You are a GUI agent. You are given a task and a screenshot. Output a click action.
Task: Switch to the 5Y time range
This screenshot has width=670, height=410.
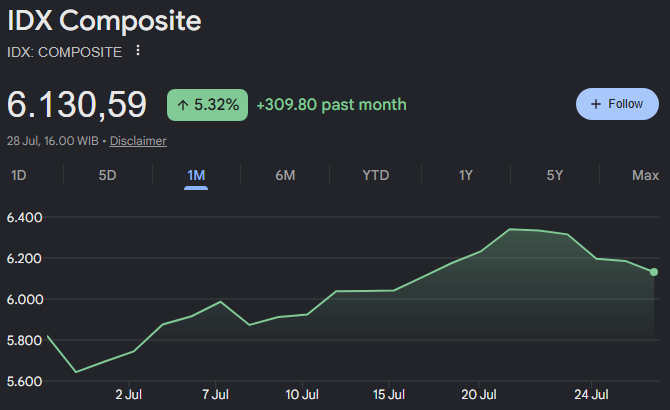pyautogui.click(x=555, y=175)
